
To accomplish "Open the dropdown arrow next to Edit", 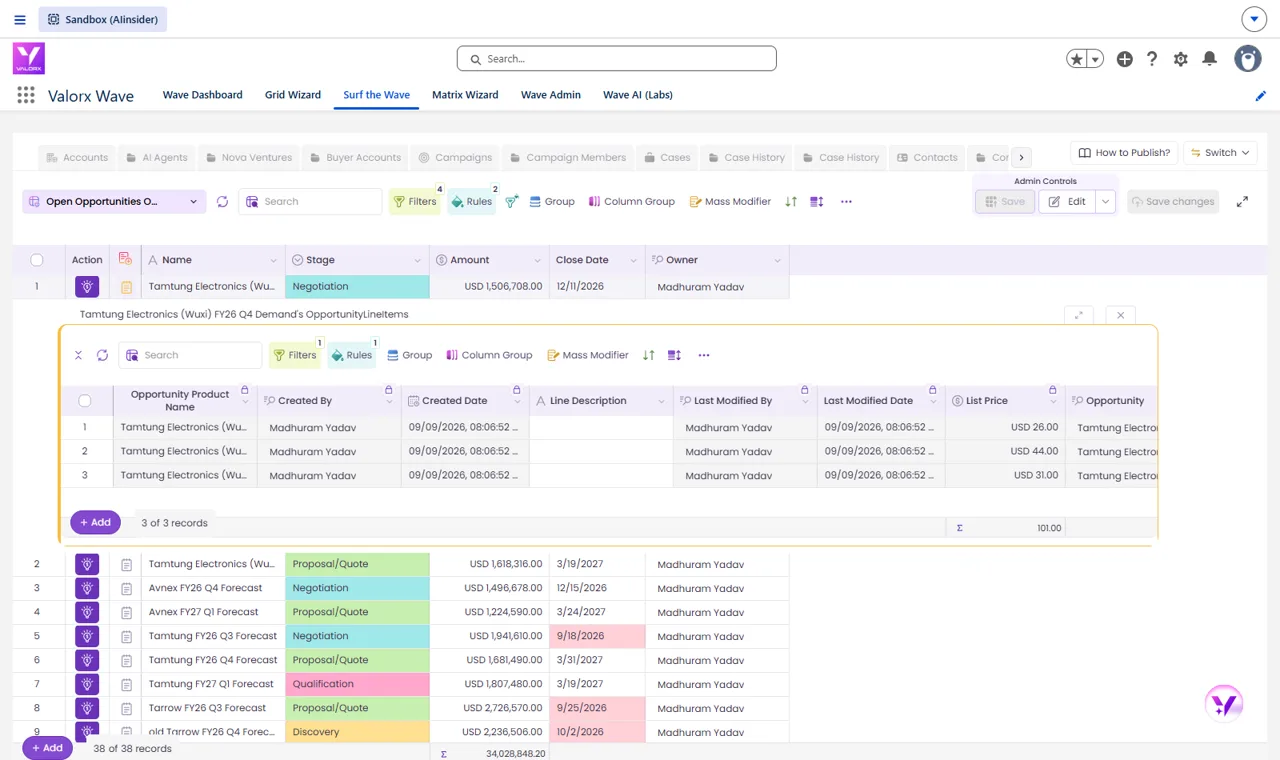I will 1105,202.
